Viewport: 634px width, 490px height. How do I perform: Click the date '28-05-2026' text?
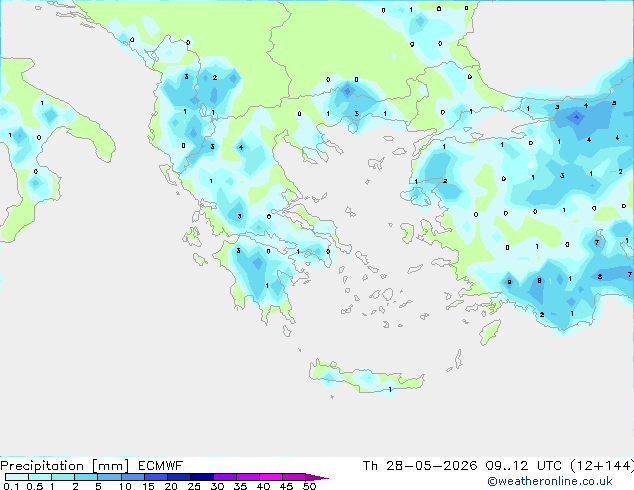coord(431,466)
